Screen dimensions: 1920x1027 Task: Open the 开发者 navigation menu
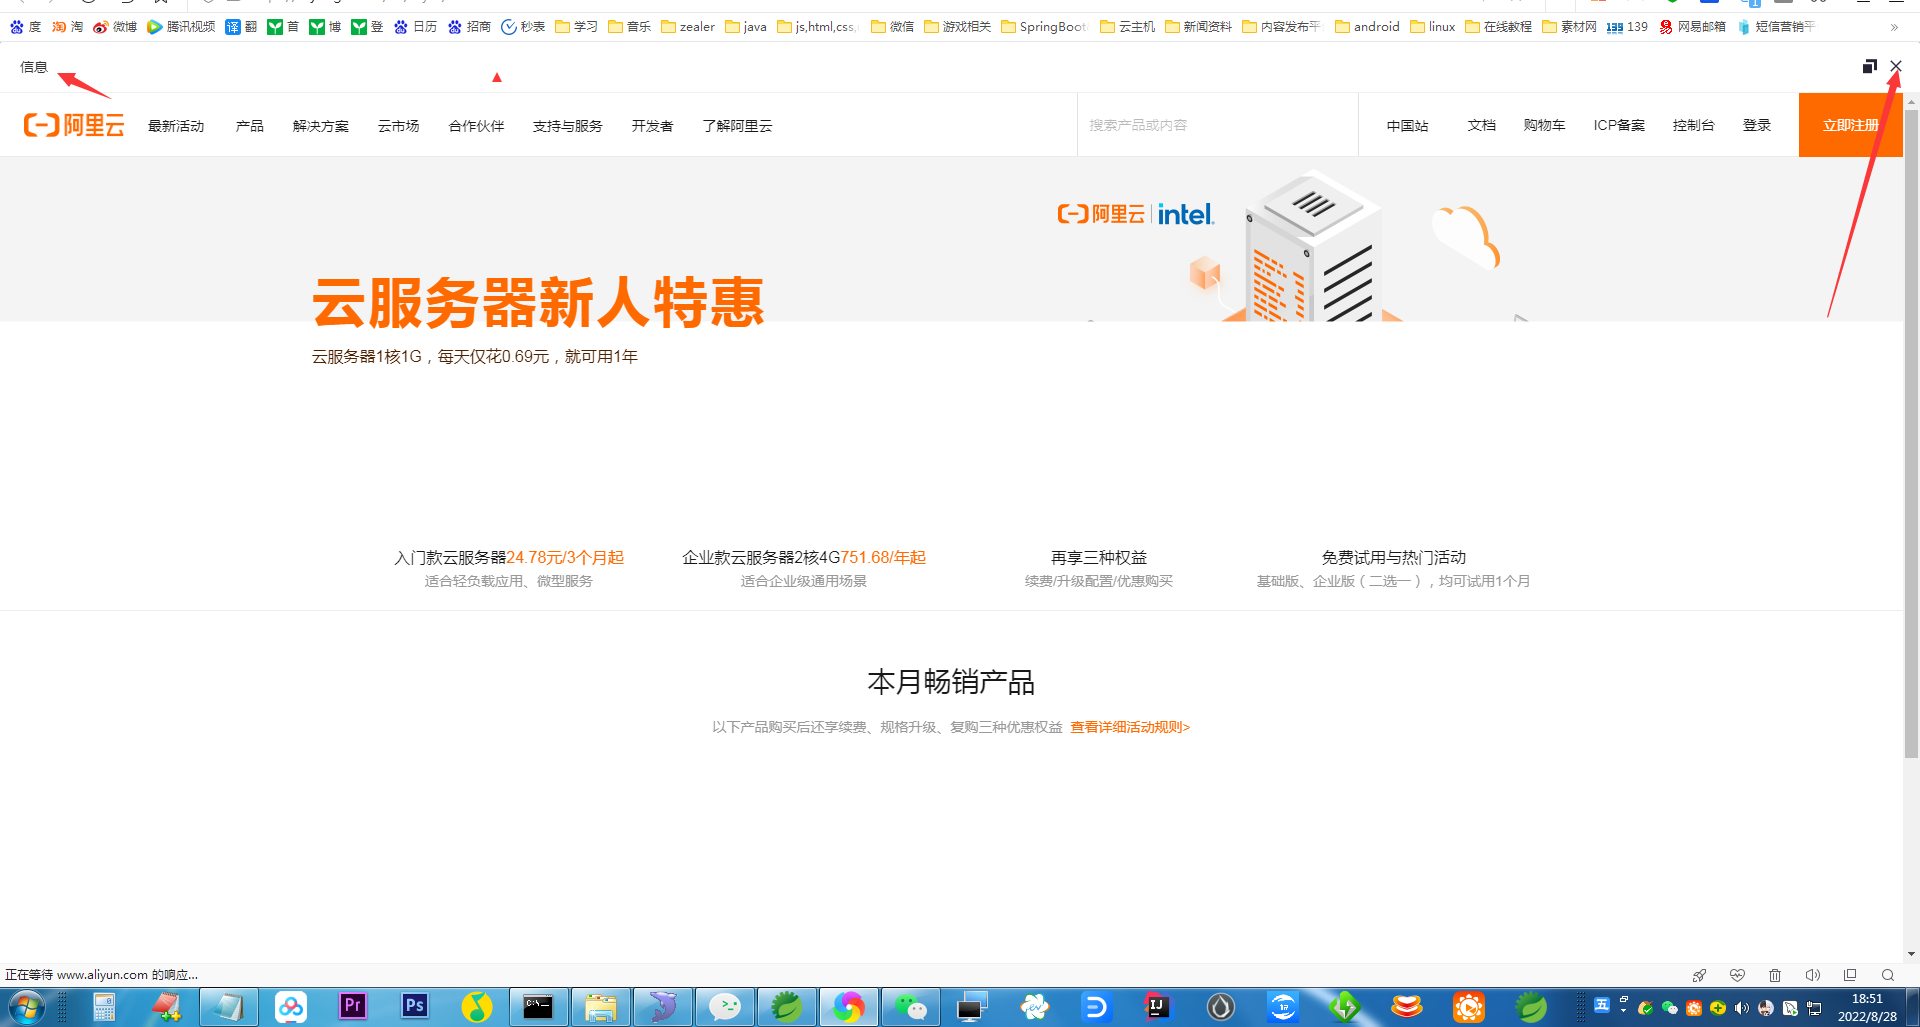(652, 126)
